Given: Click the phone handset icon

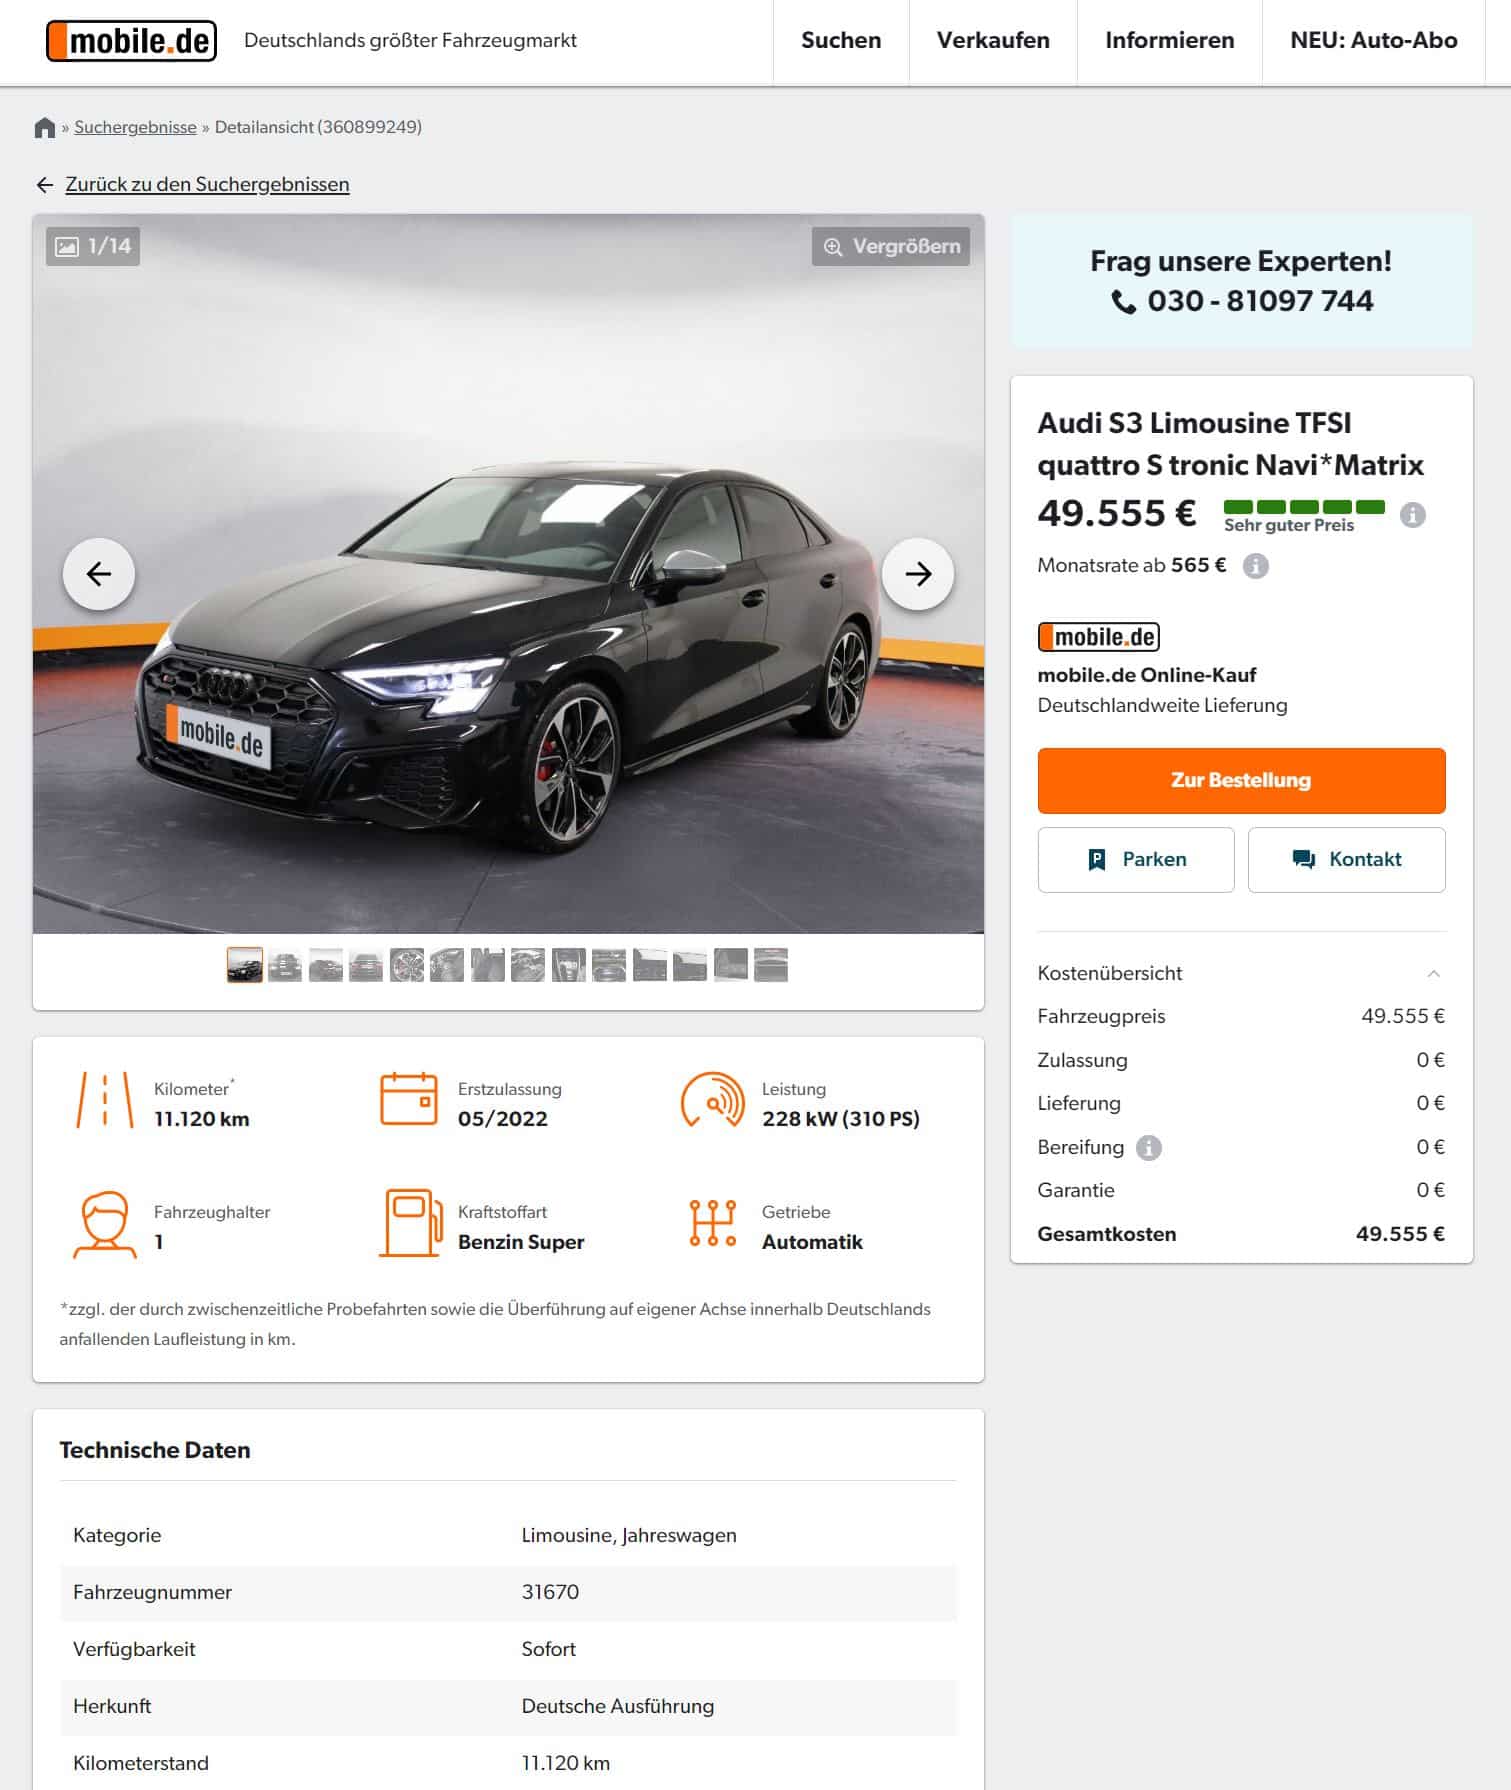Looking at the screenshot, I should (1124, 302).
